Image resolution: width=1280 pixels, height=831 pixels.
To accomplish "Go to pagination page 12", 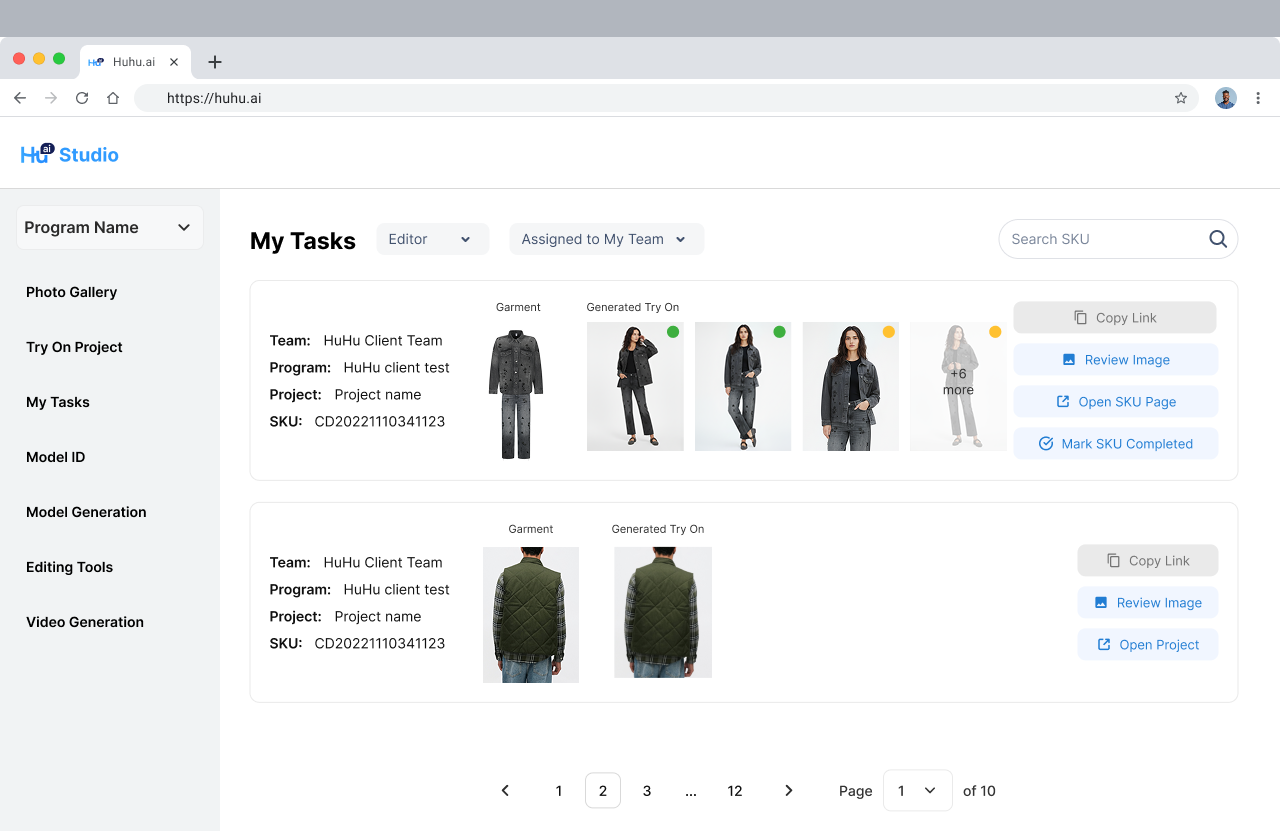I will [735, 790].
